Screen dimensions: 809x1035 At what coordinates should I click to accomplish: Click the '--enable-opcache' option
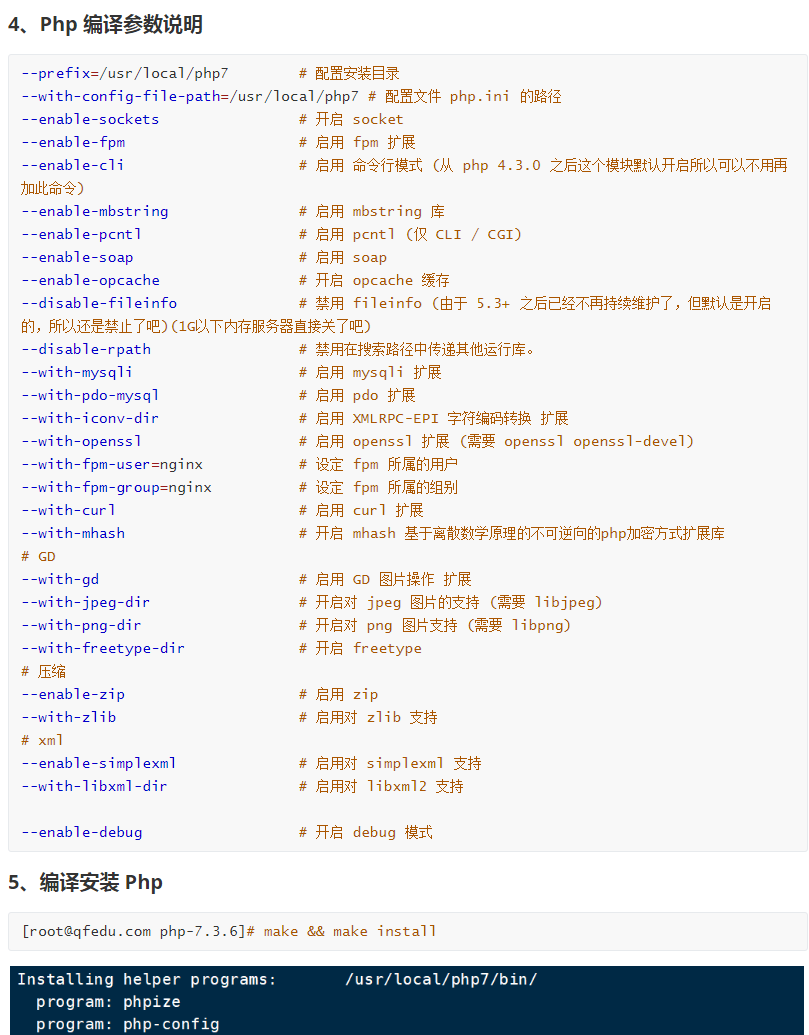click(90, 281)
